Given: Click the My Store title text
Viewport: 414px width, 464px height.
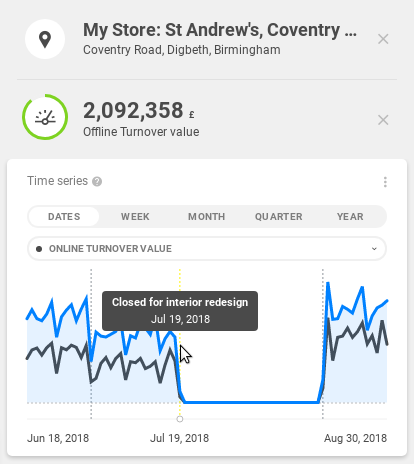Looking at the screenshot, I should (220, 30).
